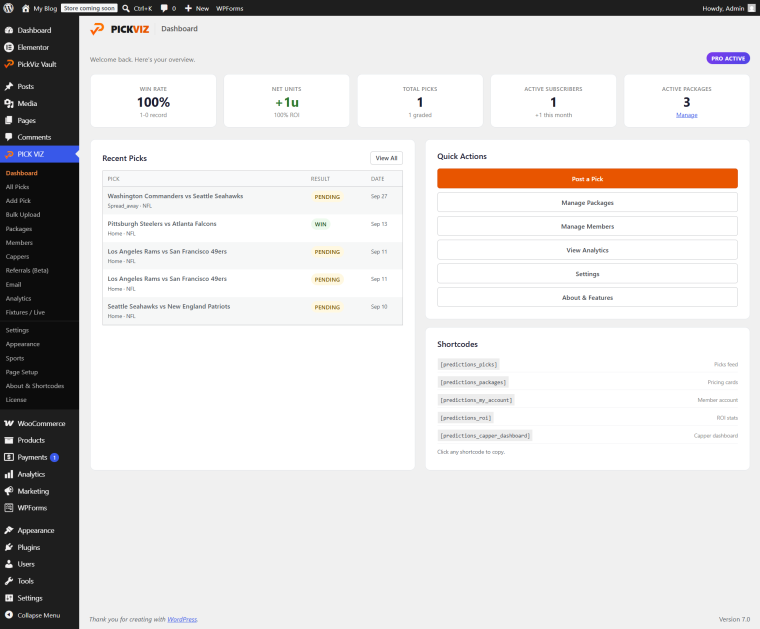This screenshot has width=760, height=629.
Task: Click the PickViz logo in header
Action: (x=120, y=29)
